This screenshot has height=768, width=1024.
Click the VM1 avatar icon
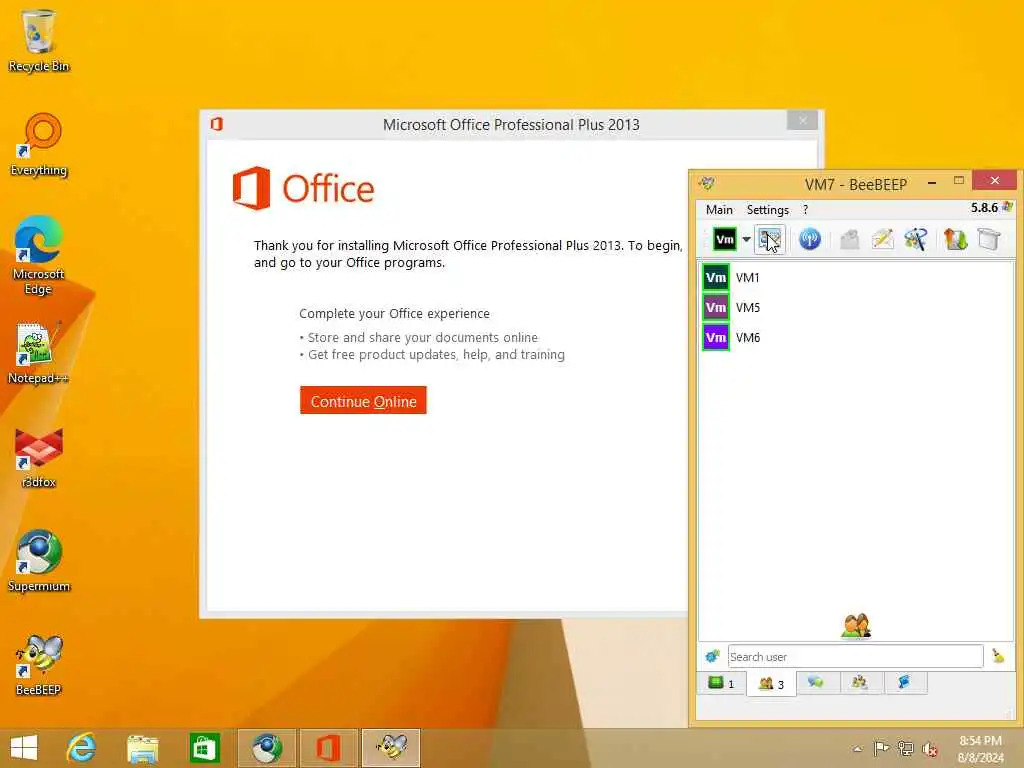click(x=716, y=278)
